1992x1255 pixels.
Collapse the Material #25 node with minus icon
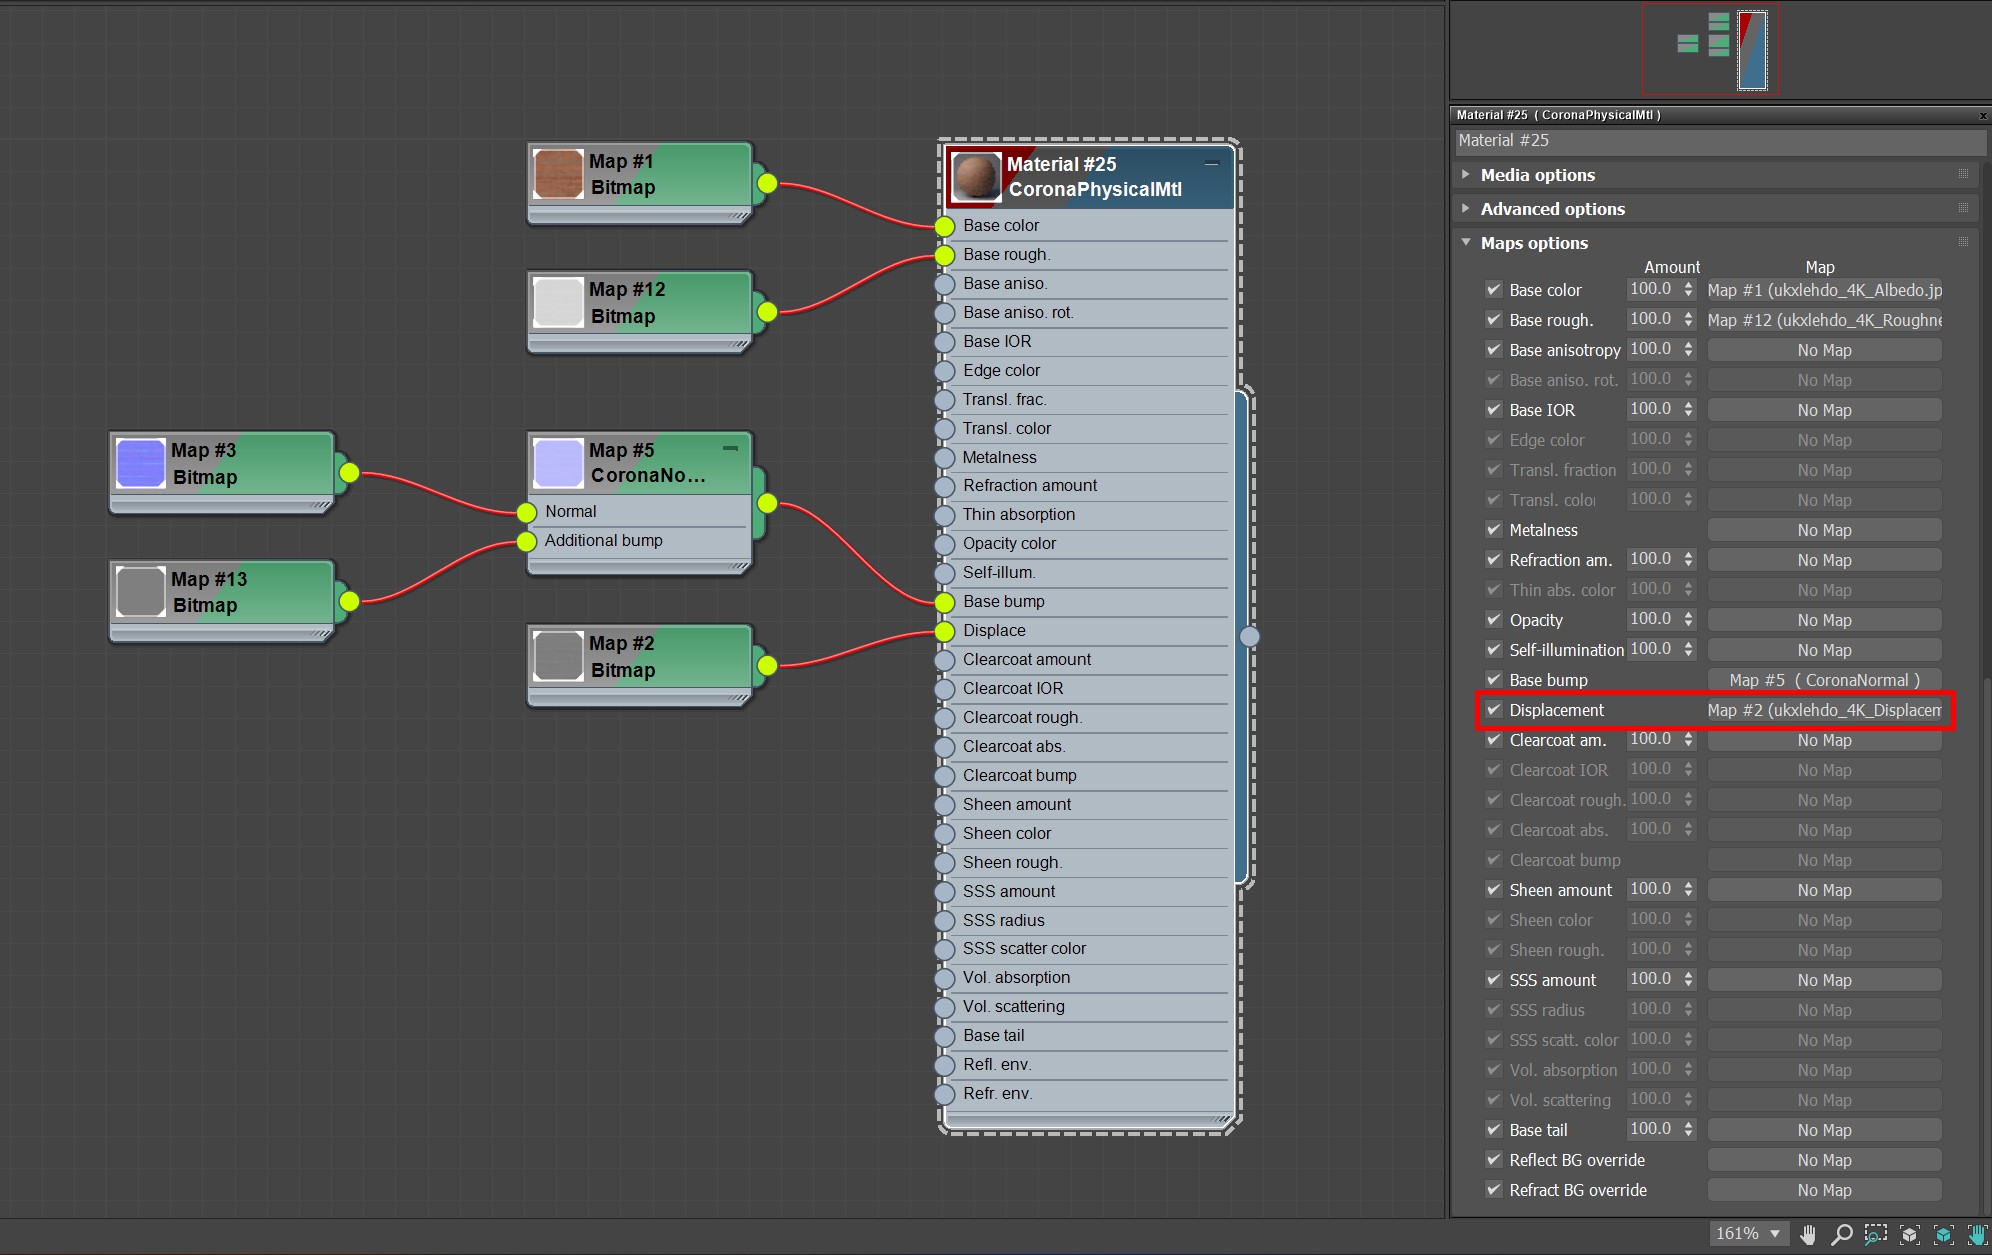[1212, 164]
